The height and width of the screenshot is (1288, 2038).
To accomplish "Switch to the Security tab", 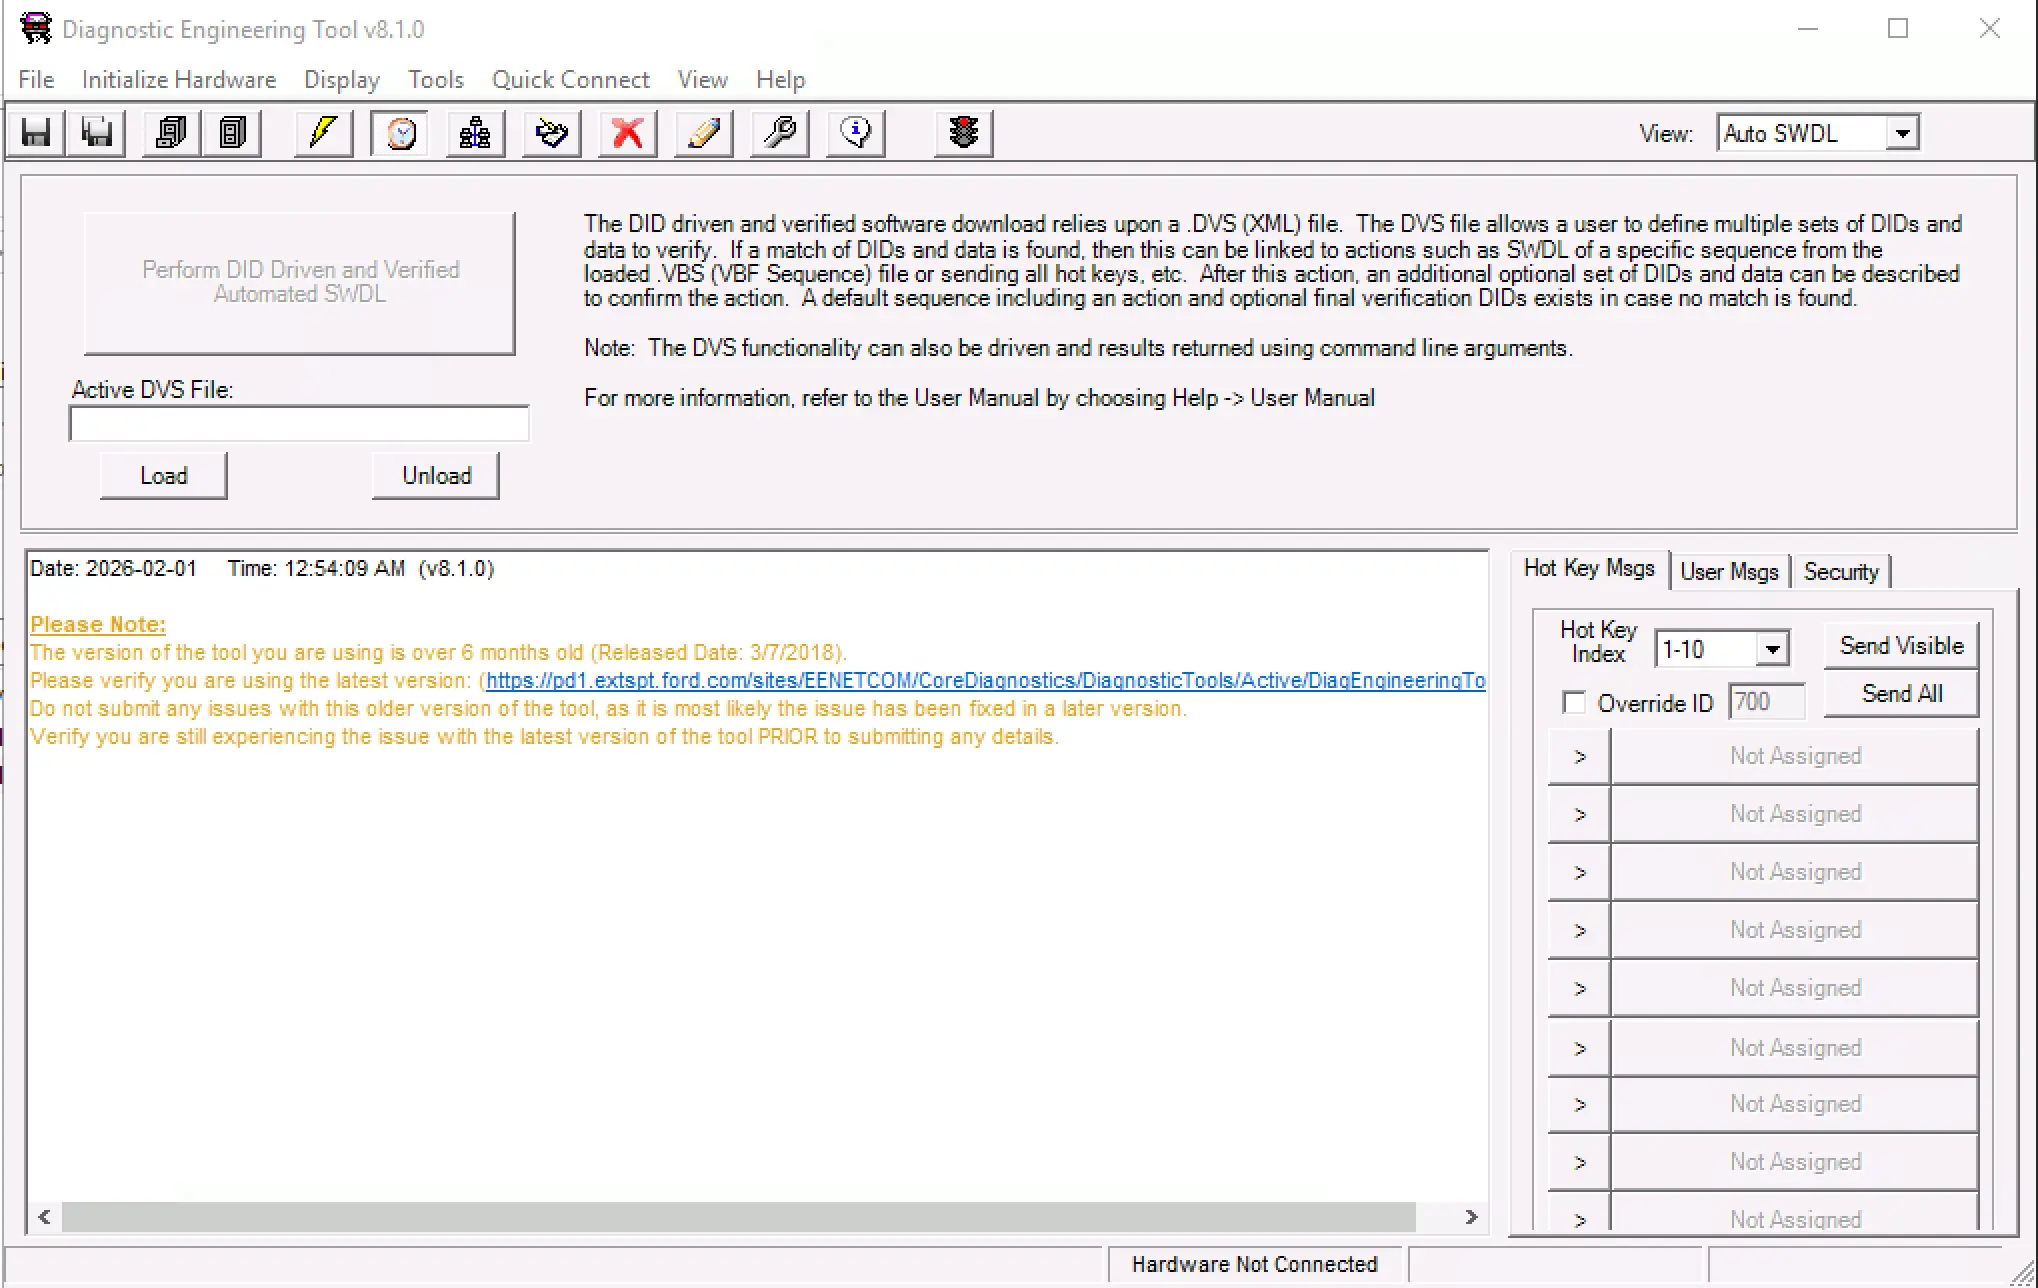I will click(1841, 572).
